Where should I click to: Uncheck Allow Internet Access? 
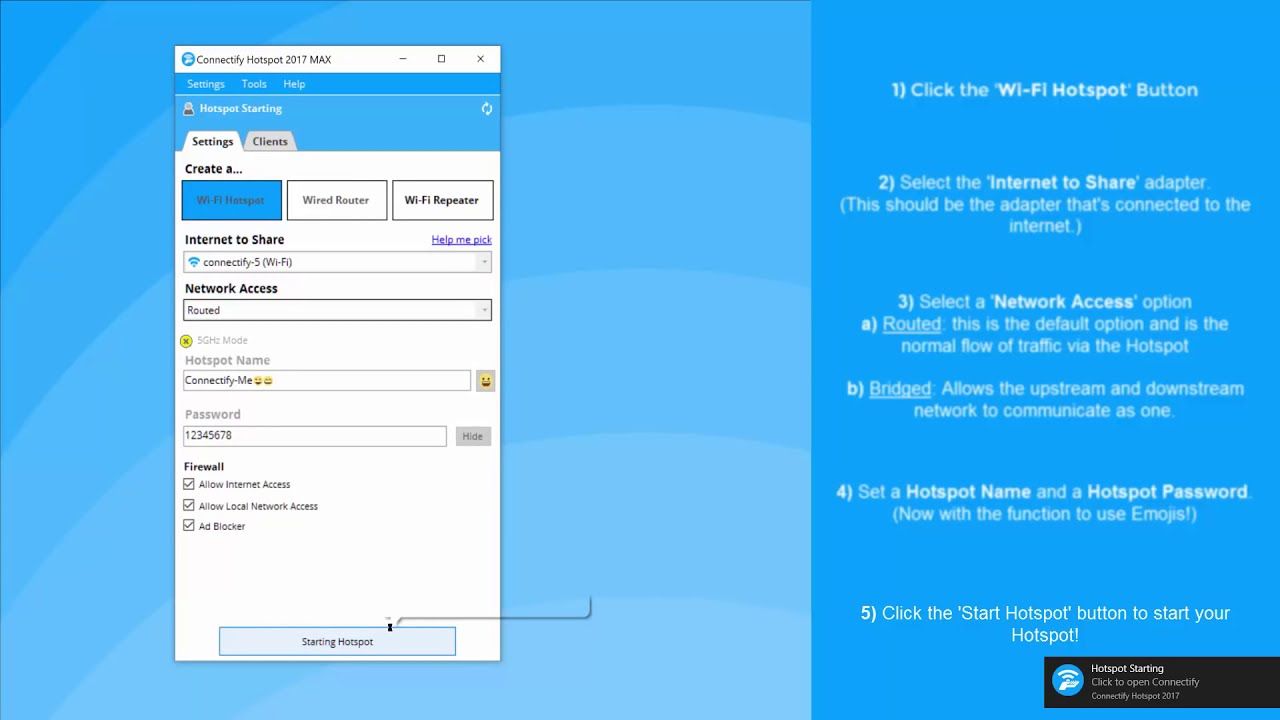[x=189, y=484]
